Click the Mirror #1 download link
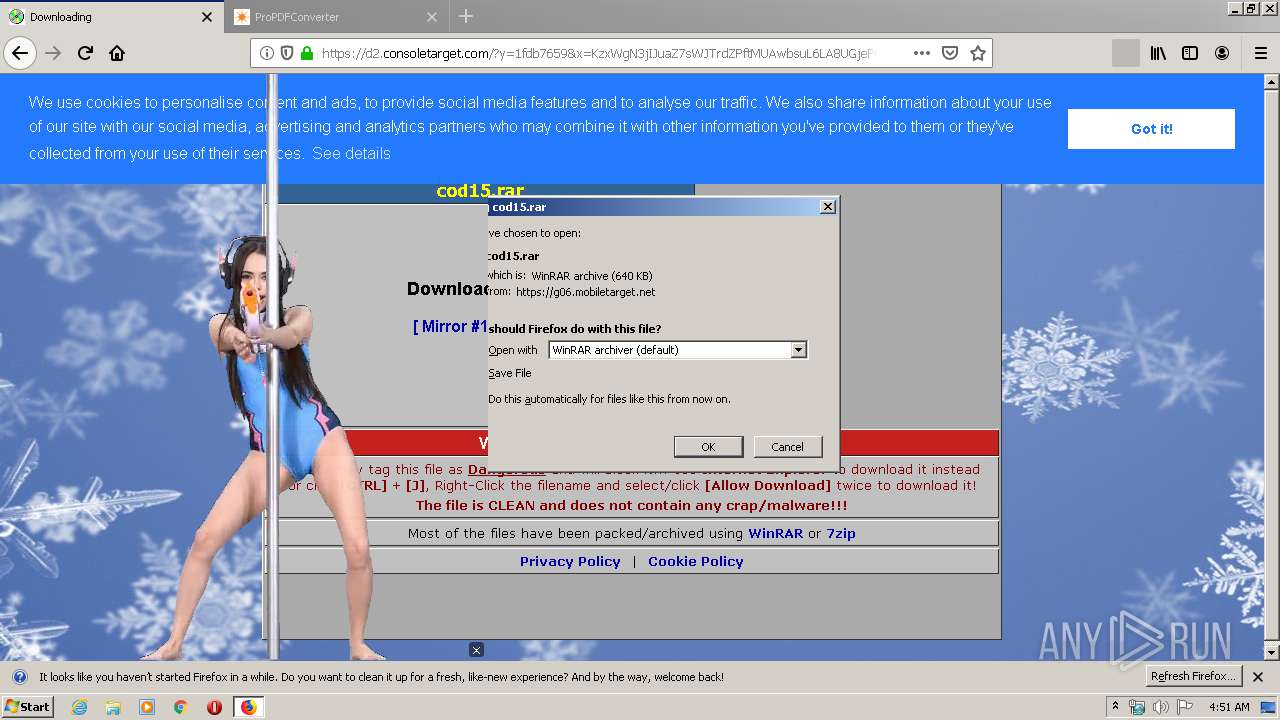 tap(450, 326)
